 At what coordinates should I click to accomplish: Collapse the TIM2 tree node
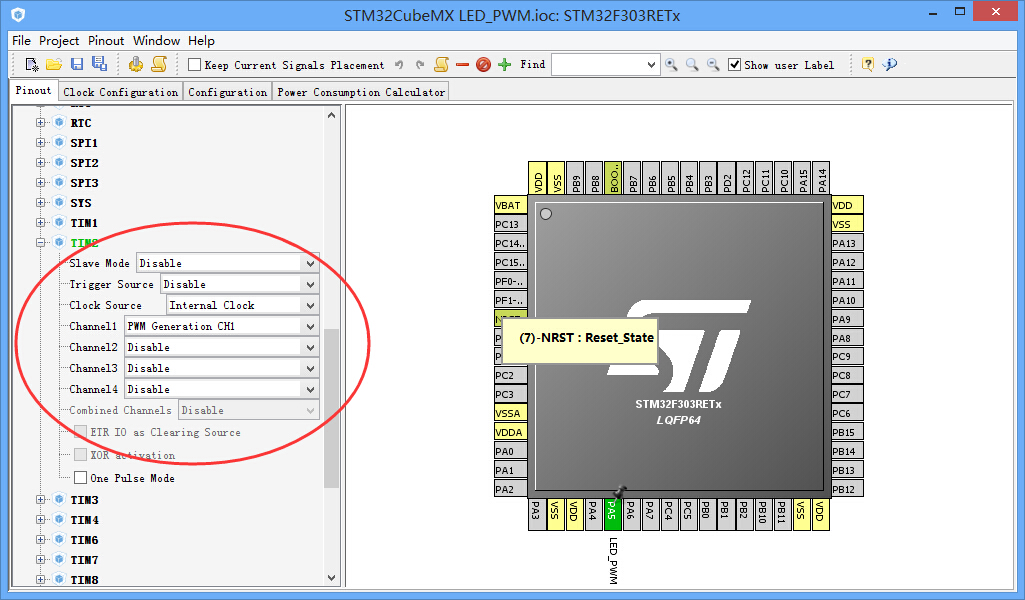pyautogui.click(x=41, y=242)
